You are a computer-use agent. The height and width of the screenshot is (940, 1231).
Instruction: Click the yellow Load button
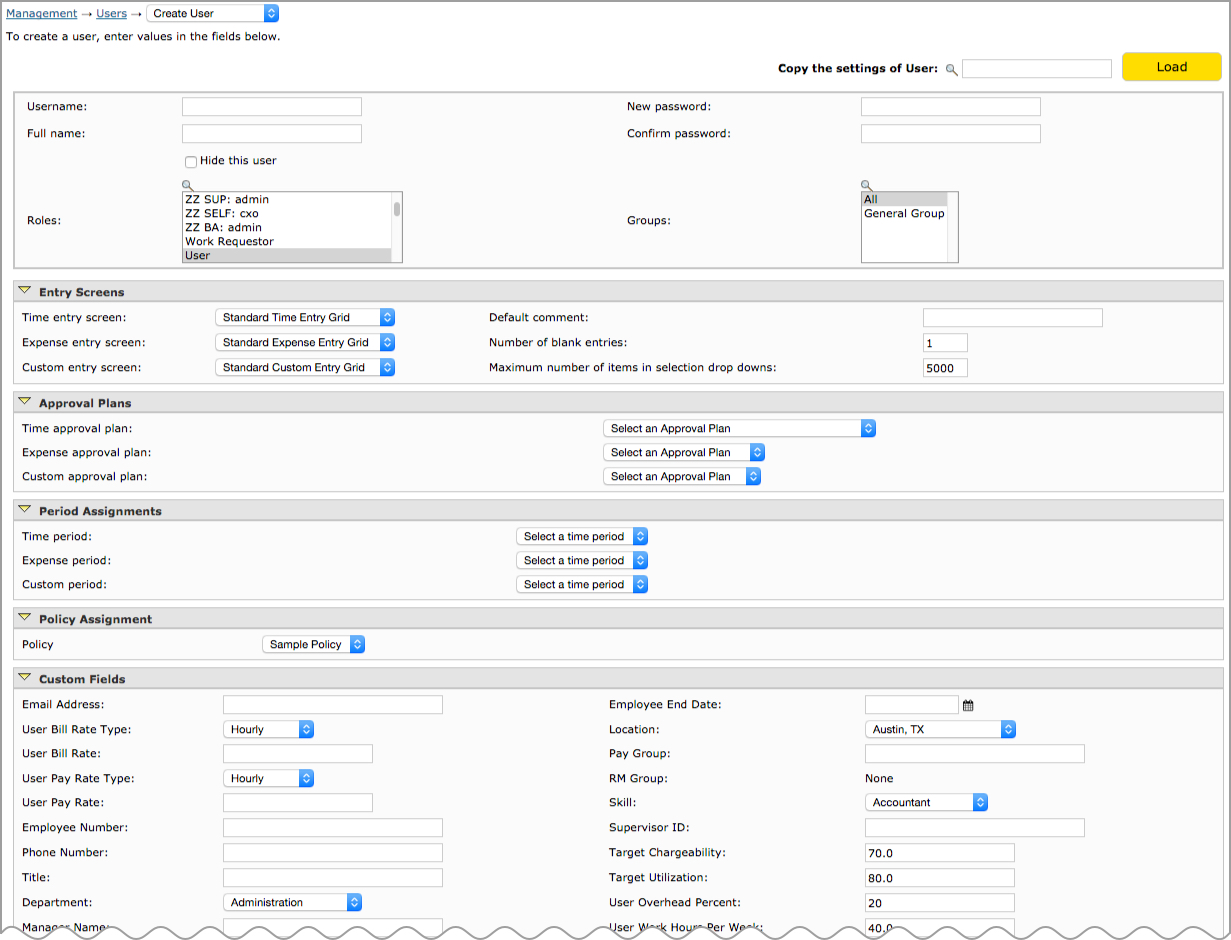pyautogui.click(x=1172, y=67)
